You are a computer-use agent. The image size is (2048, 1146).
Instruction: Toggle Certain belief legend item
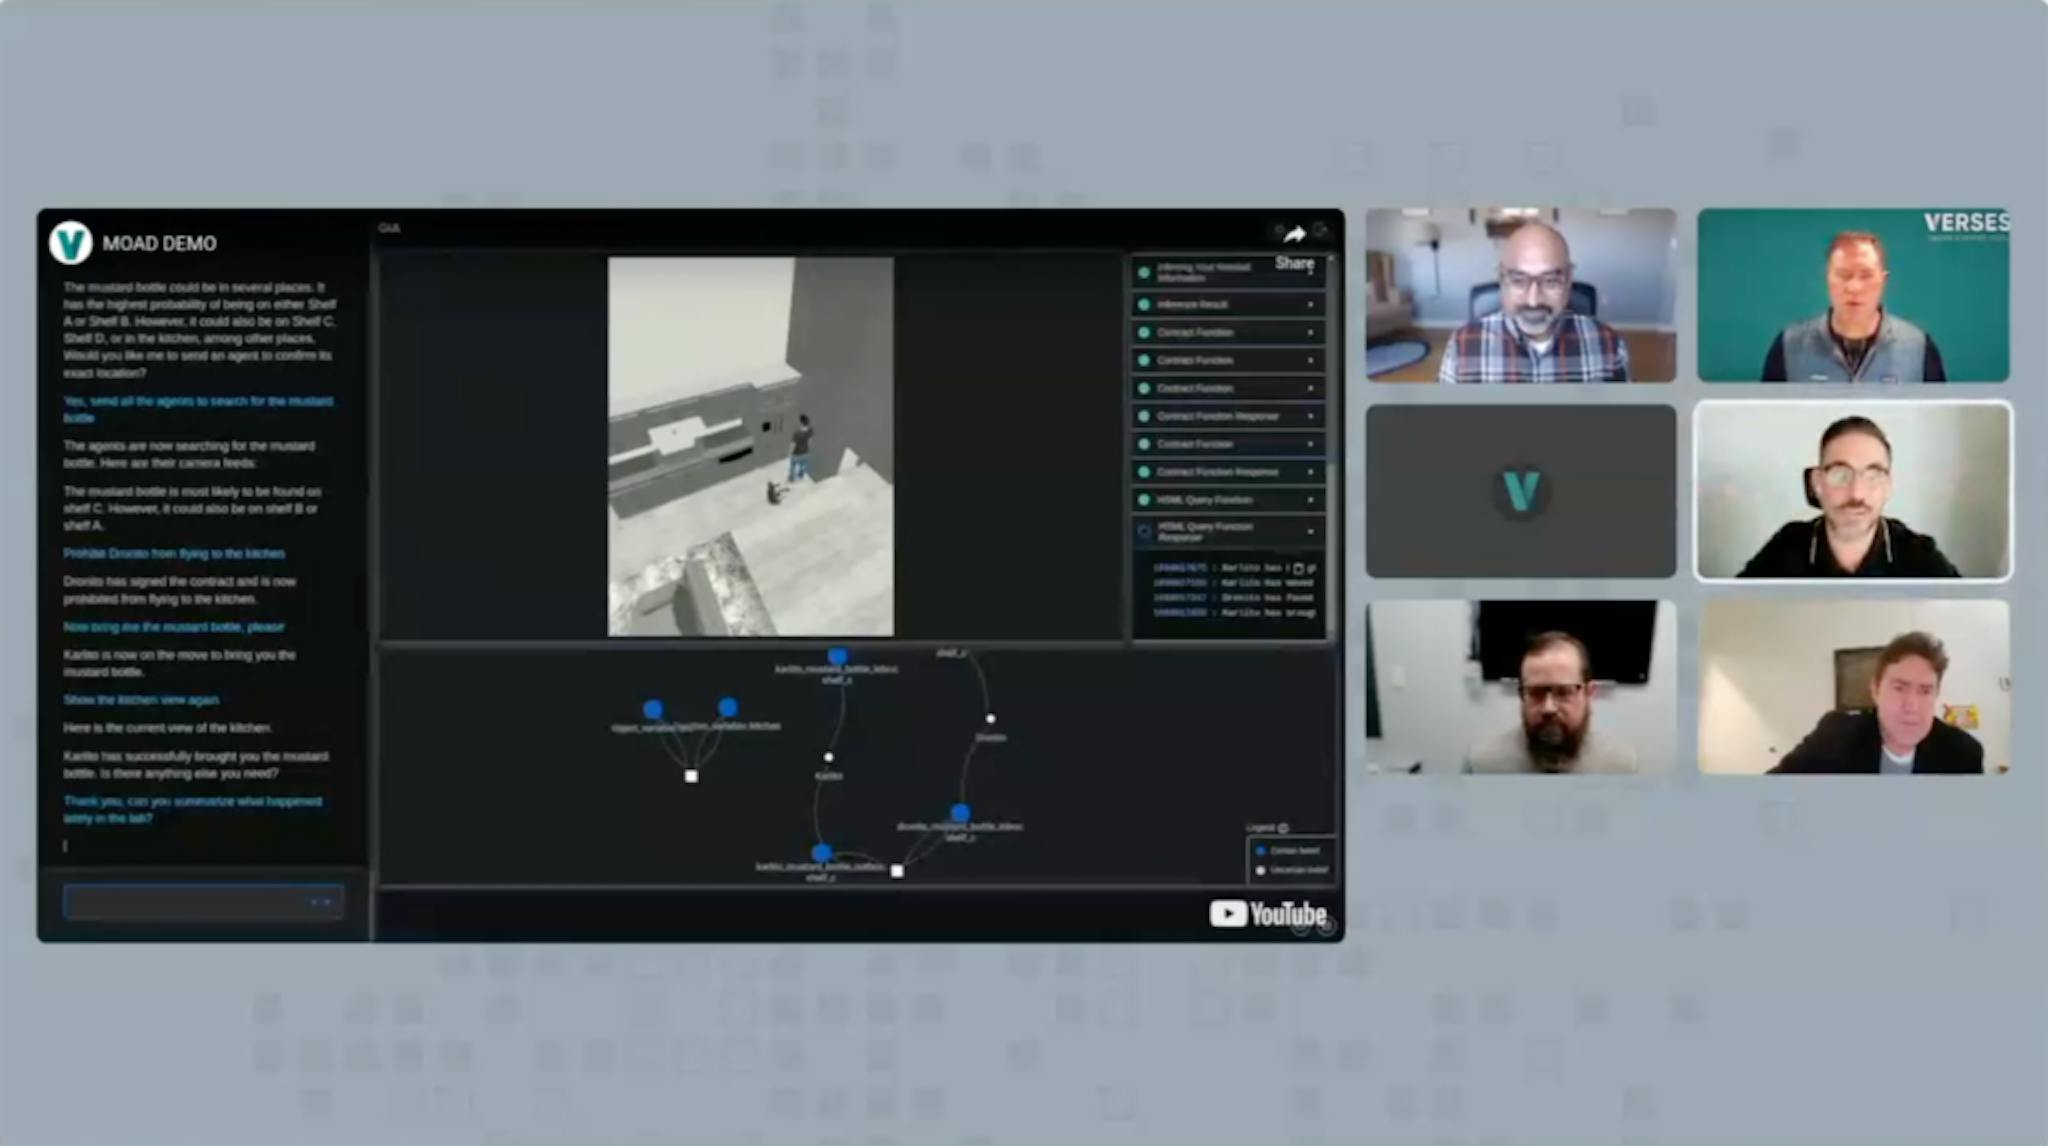(1290, 851)
